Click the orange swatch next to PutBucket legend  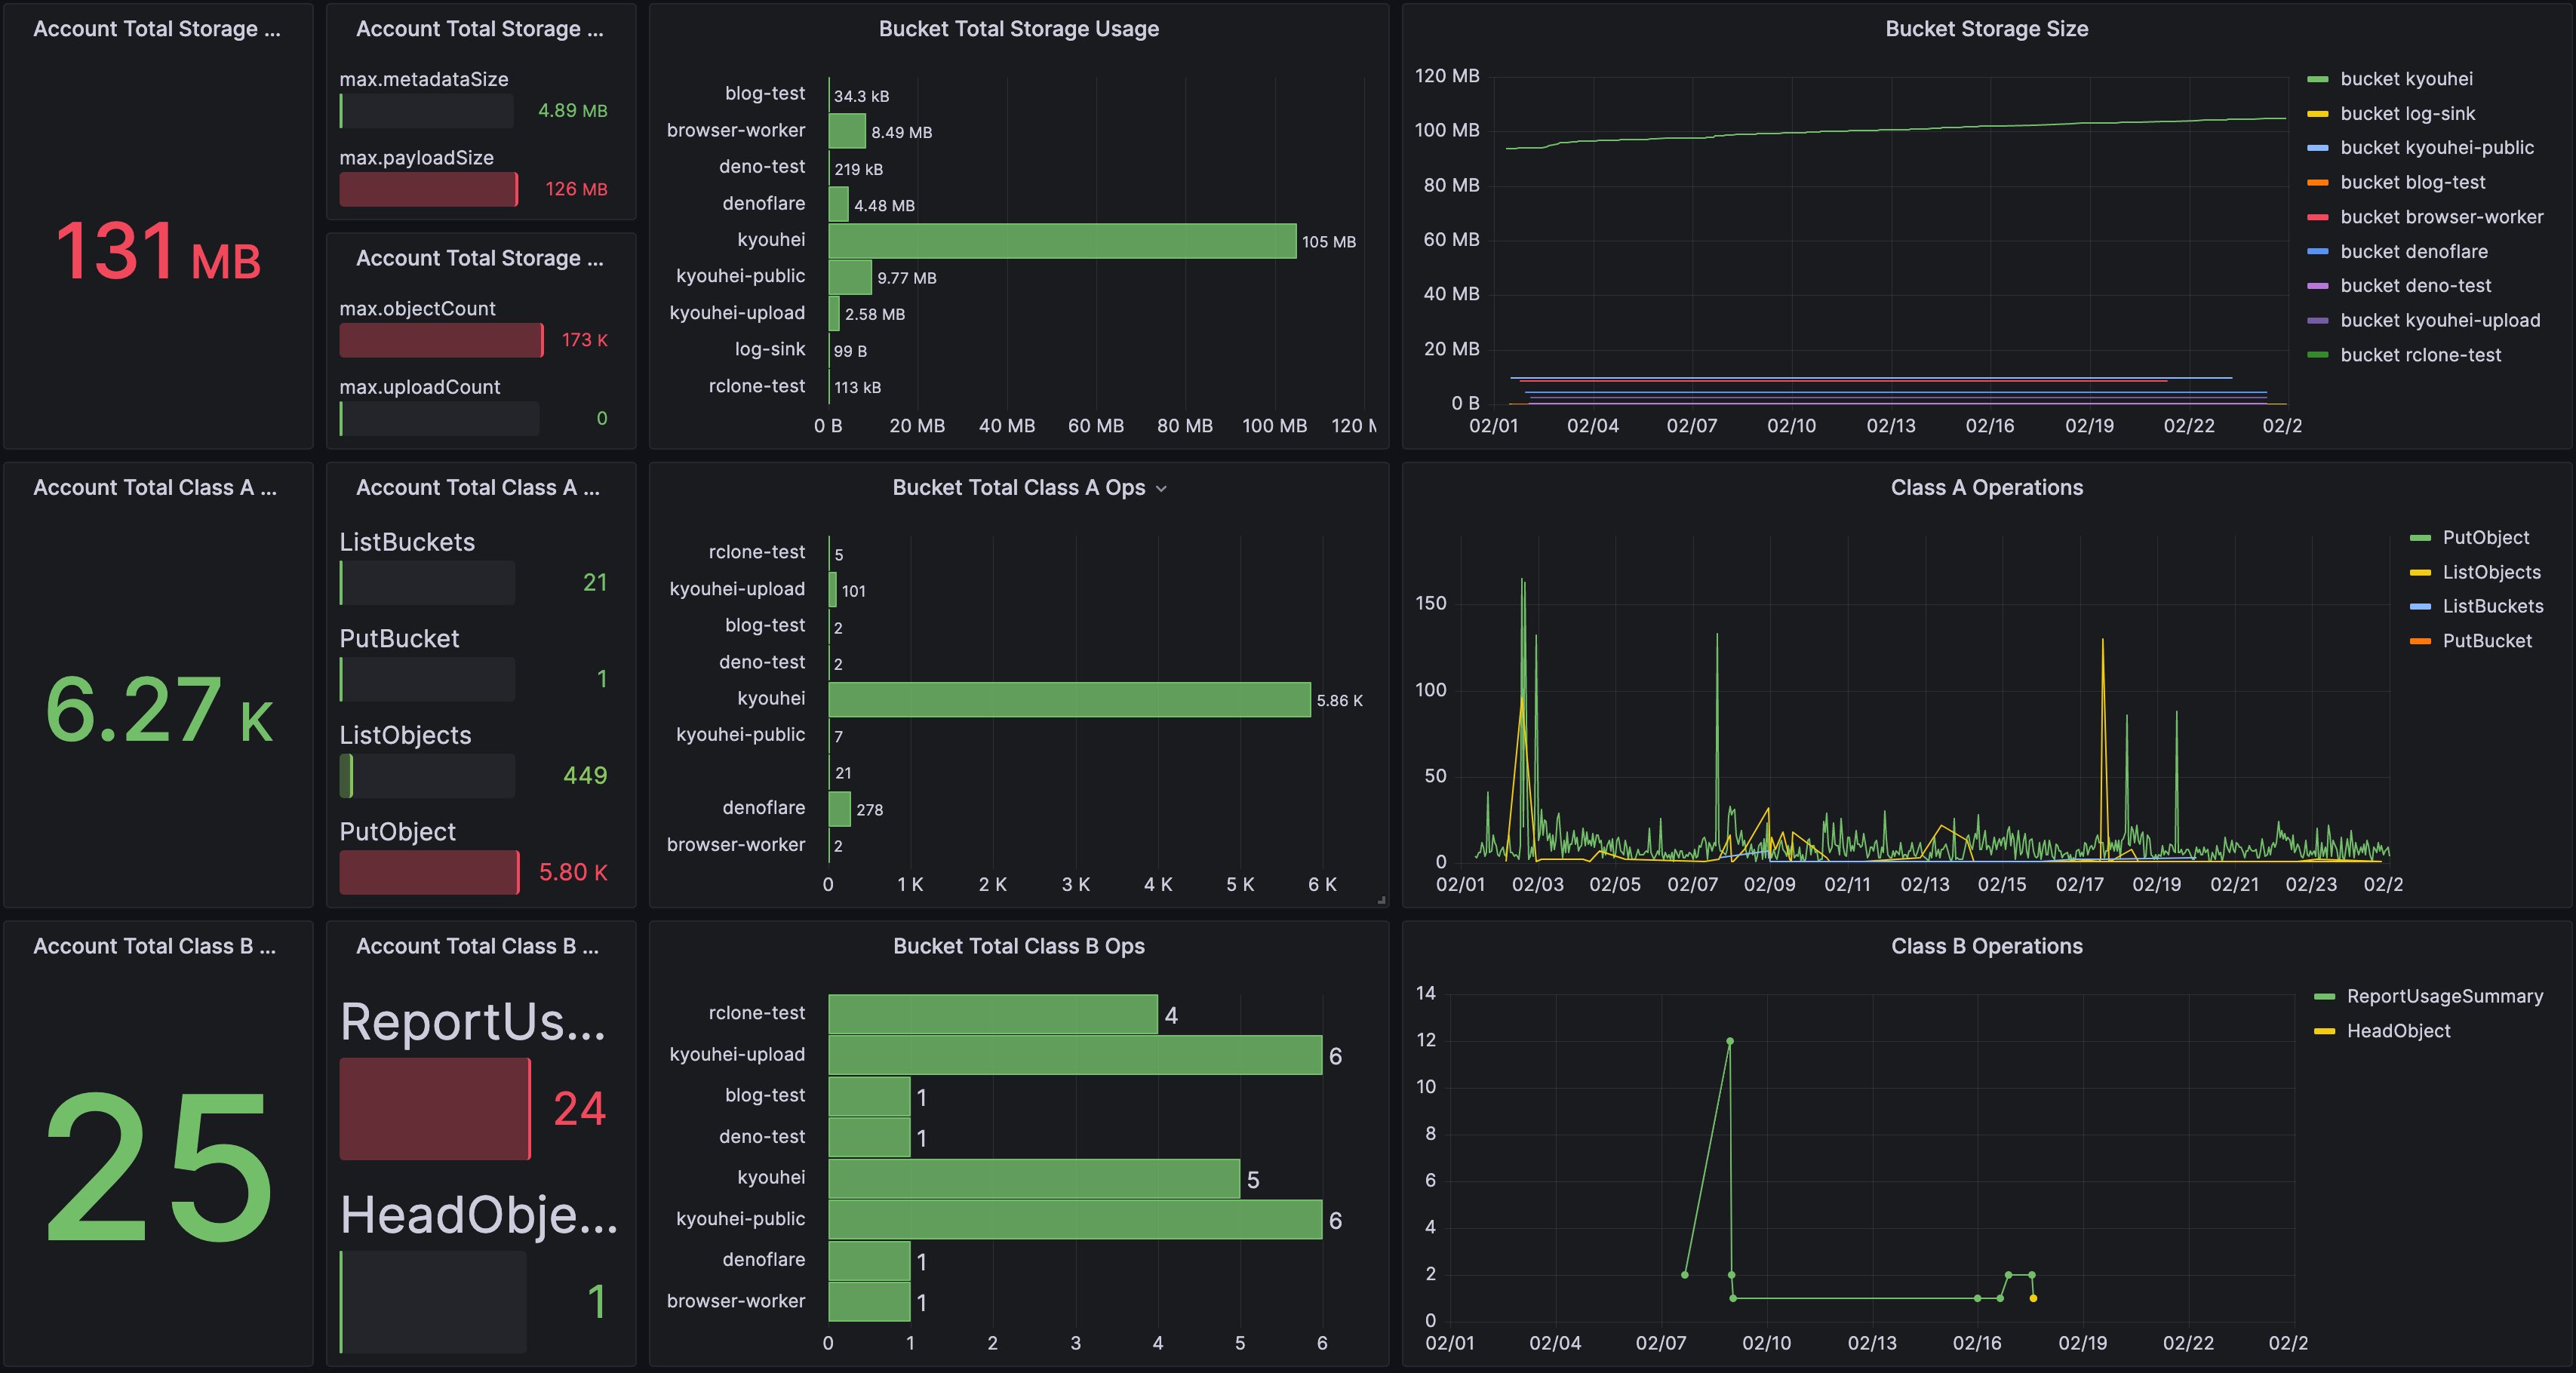pyautogui.click(x=2420, y=642)
